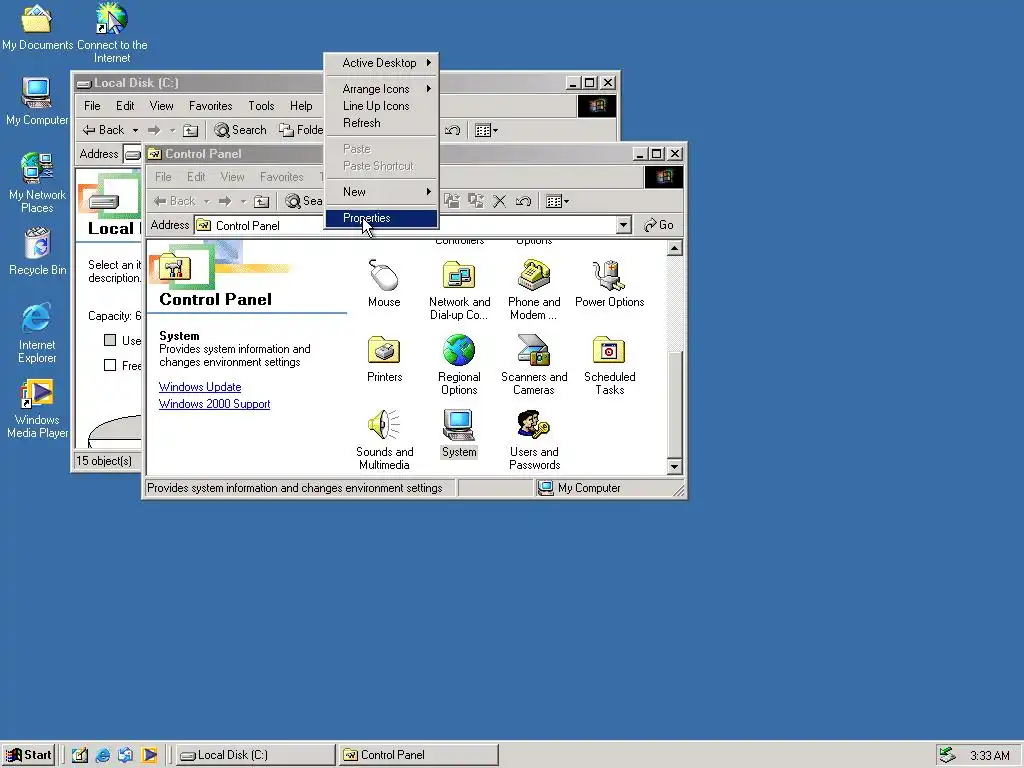The image size is (1024, 768).
Task: Select the Recycle Bin desktop icon
Action: point(37,251)
